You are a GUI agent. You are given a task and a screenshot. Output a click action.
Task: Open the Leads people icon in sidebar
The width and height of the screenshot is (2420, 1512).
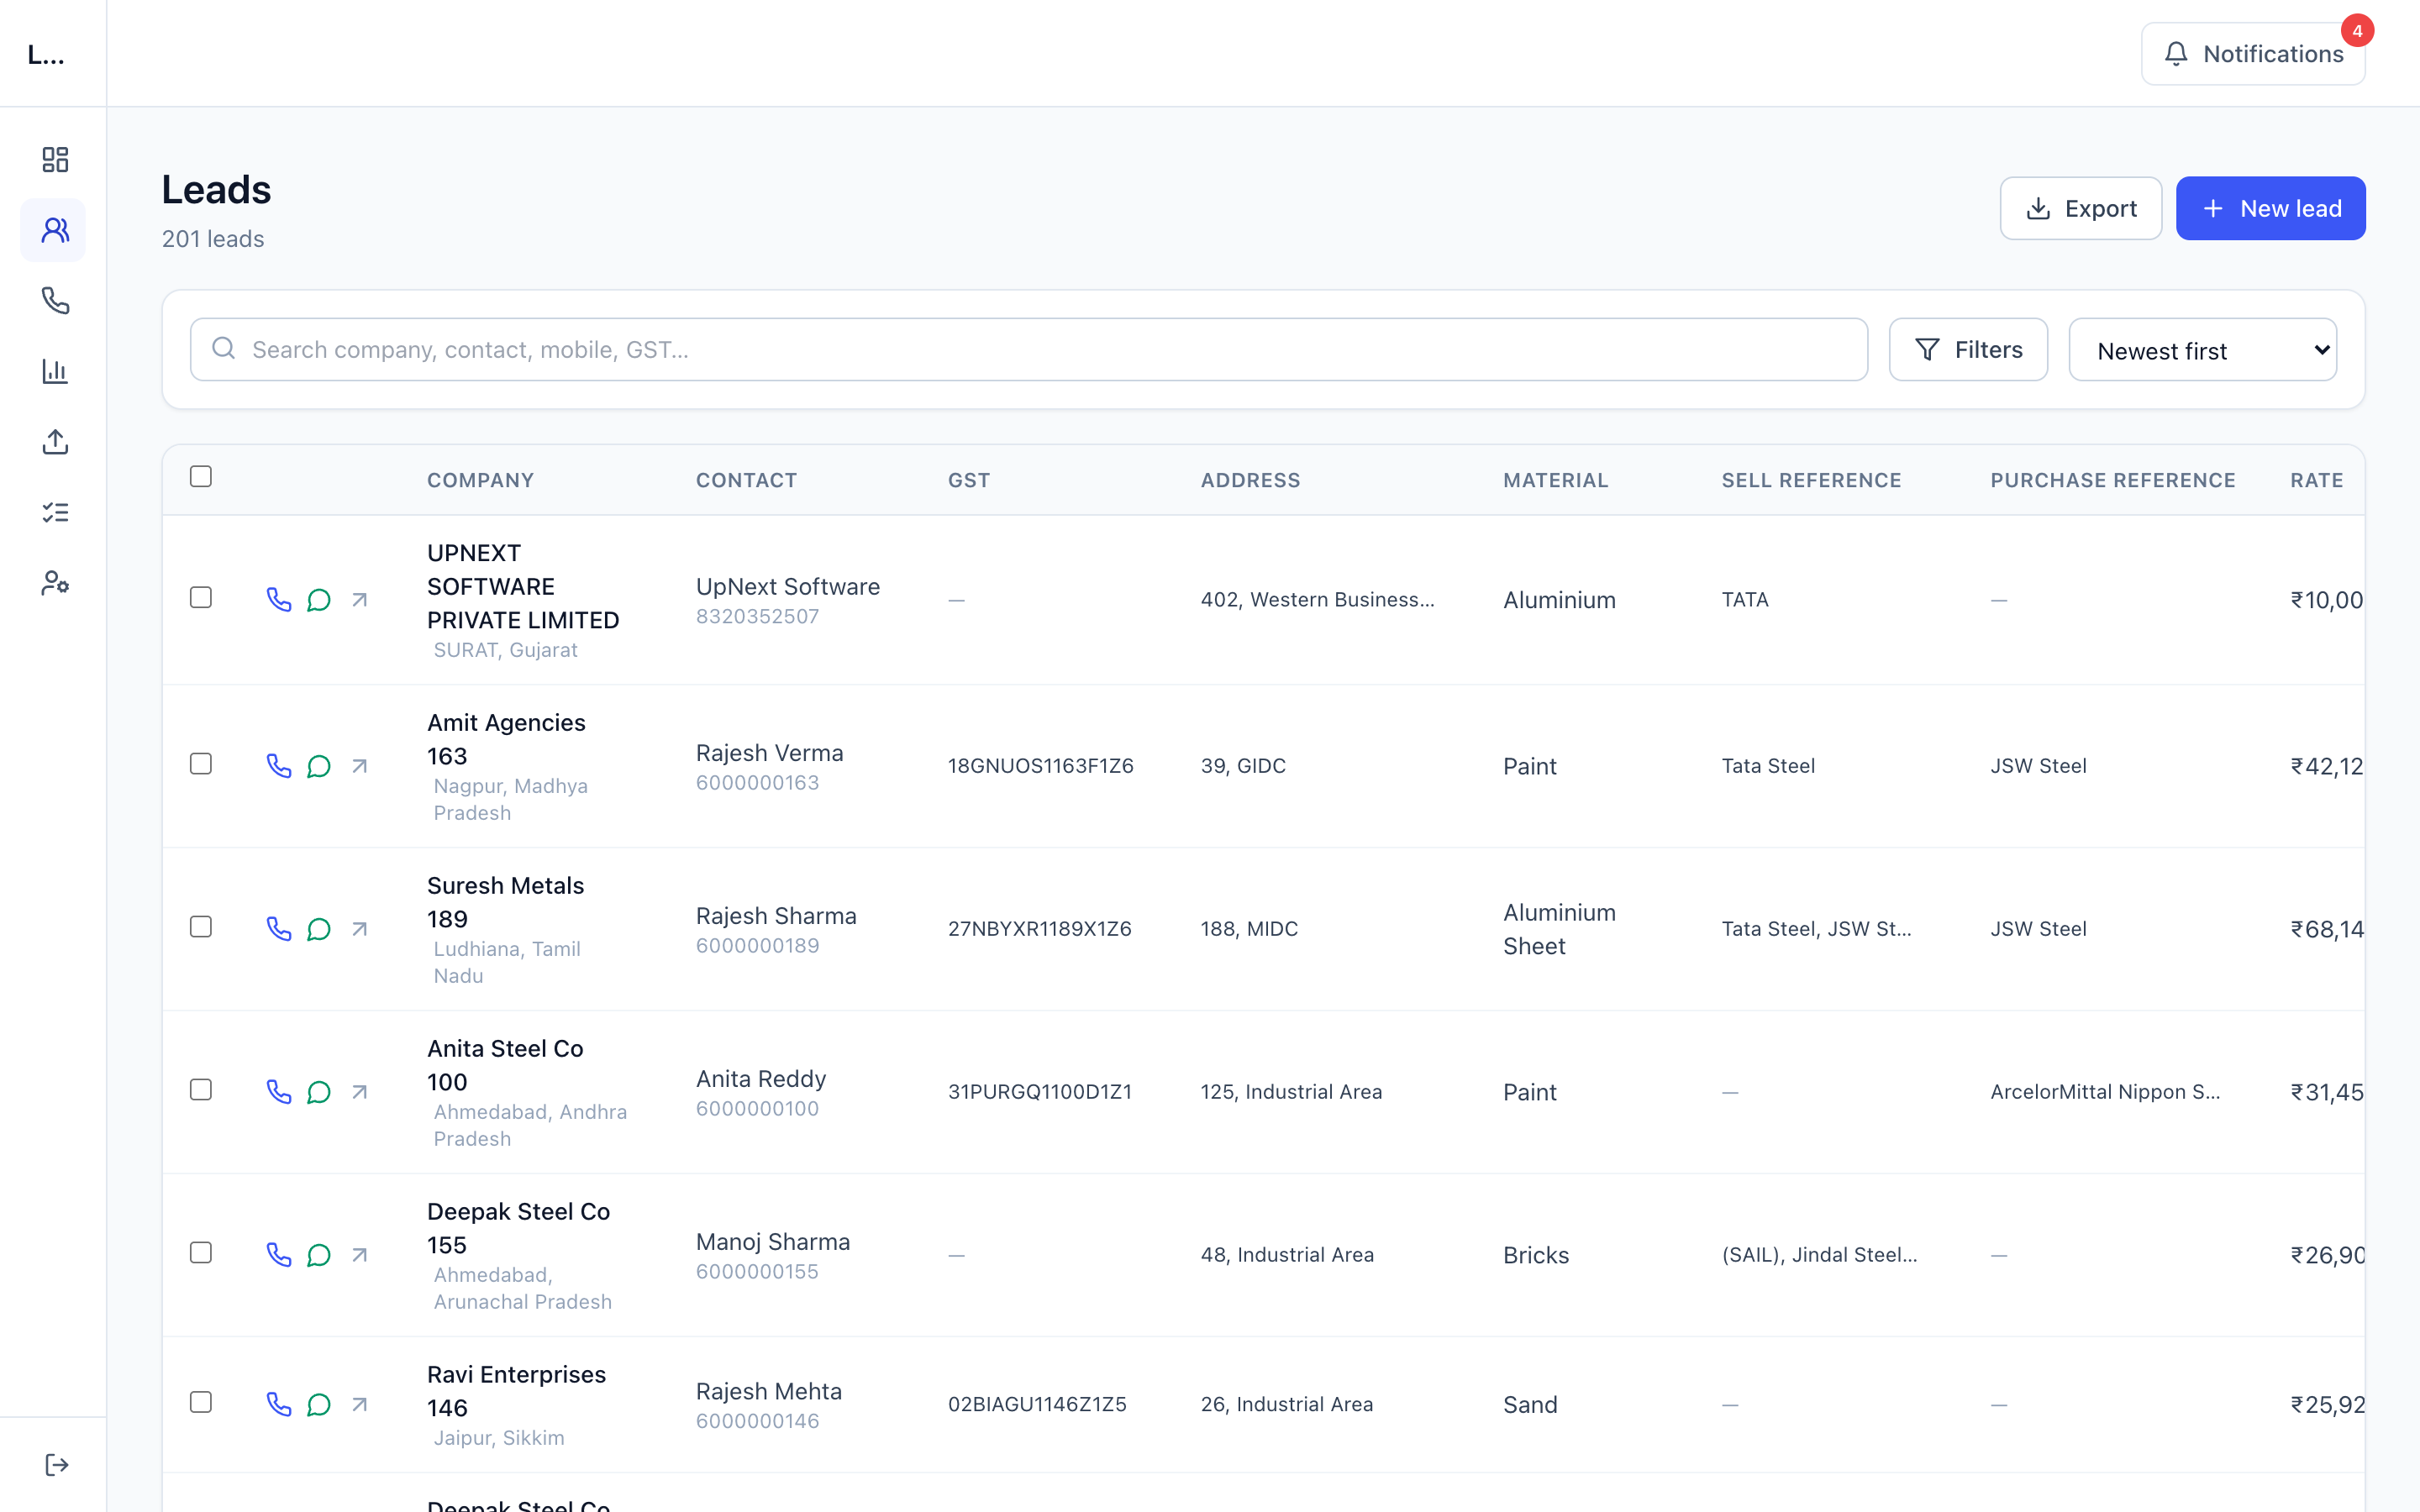55,230
